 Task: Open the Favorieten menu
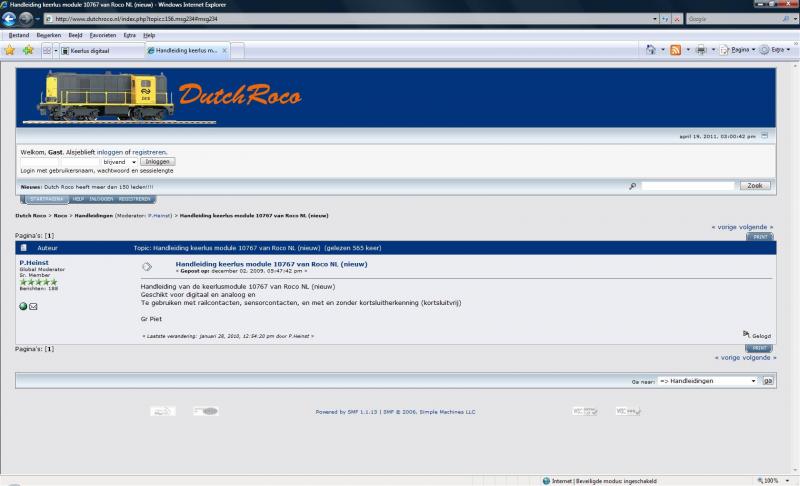(x=103, y=35)
